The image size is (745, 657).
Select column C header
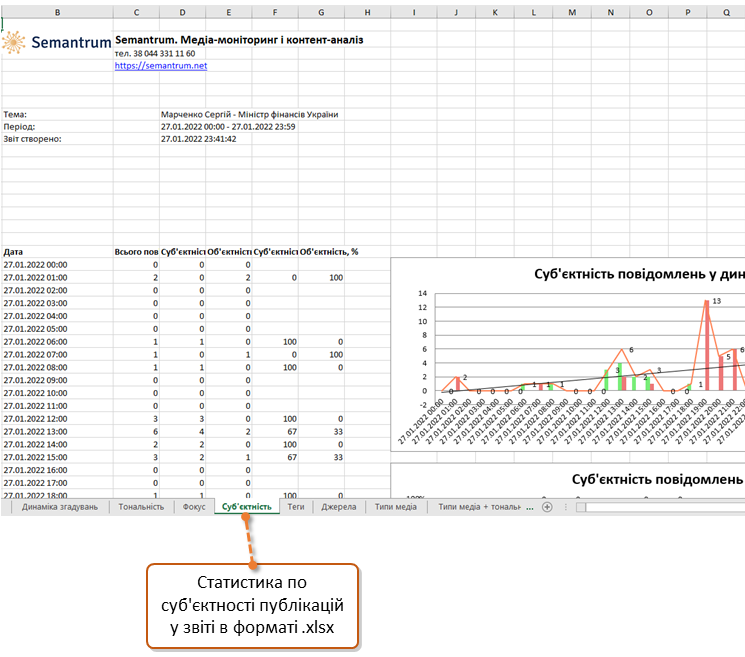(136, 12)
